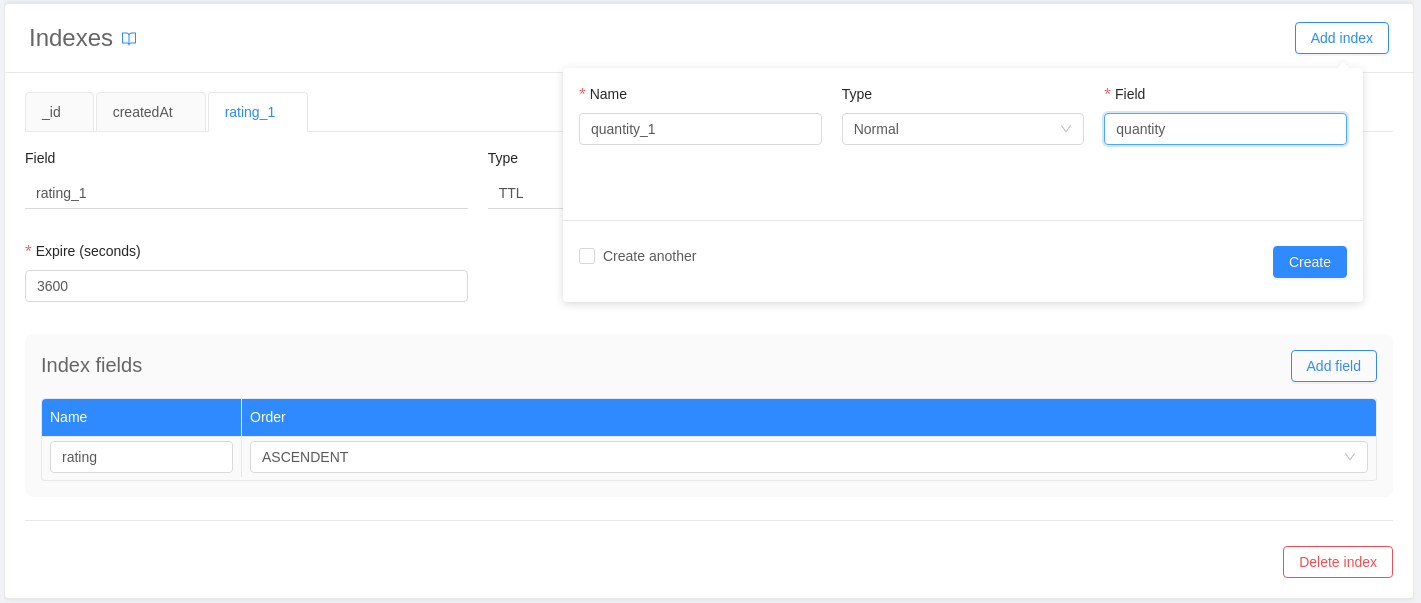The width and height of the screenshot is (1421, 603).
Task: Switch to the _id index tab
Action: pyautogui.click(x=59, y=112)
